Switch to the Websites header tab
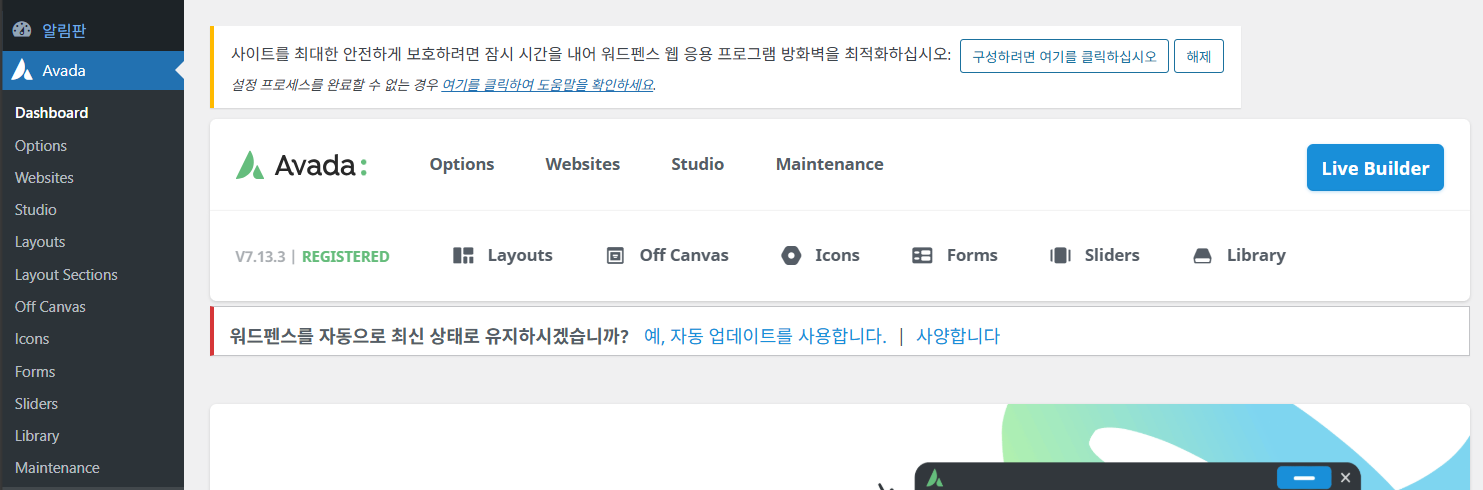Screen dimensions: 1483x490 pyautogui.click(x=583, y=164)
